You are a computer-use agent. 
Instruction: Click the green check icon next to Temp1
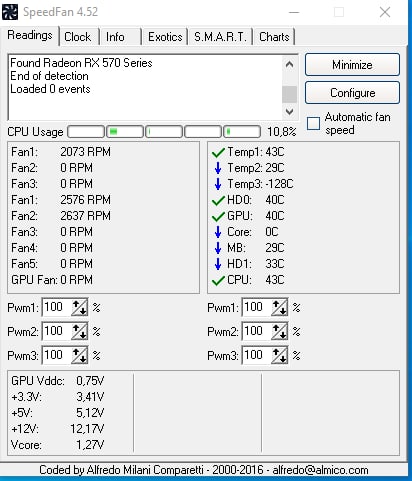pyautogui.click(x=218, y=153)
